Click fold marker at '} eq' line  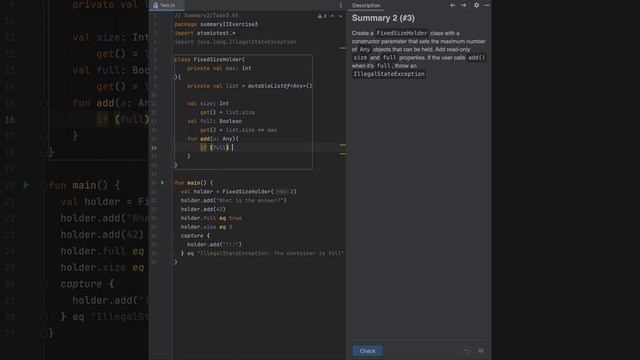[172, 253]
